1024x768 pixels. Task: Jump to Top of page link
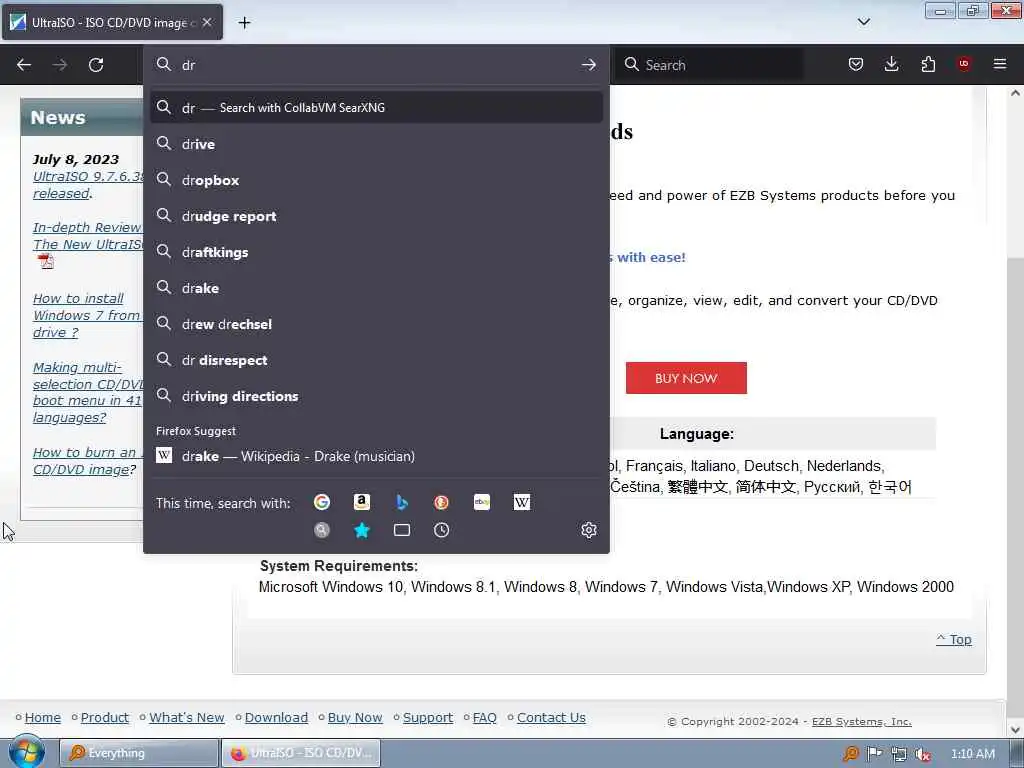pyautogui.click(x=954, y=639)
